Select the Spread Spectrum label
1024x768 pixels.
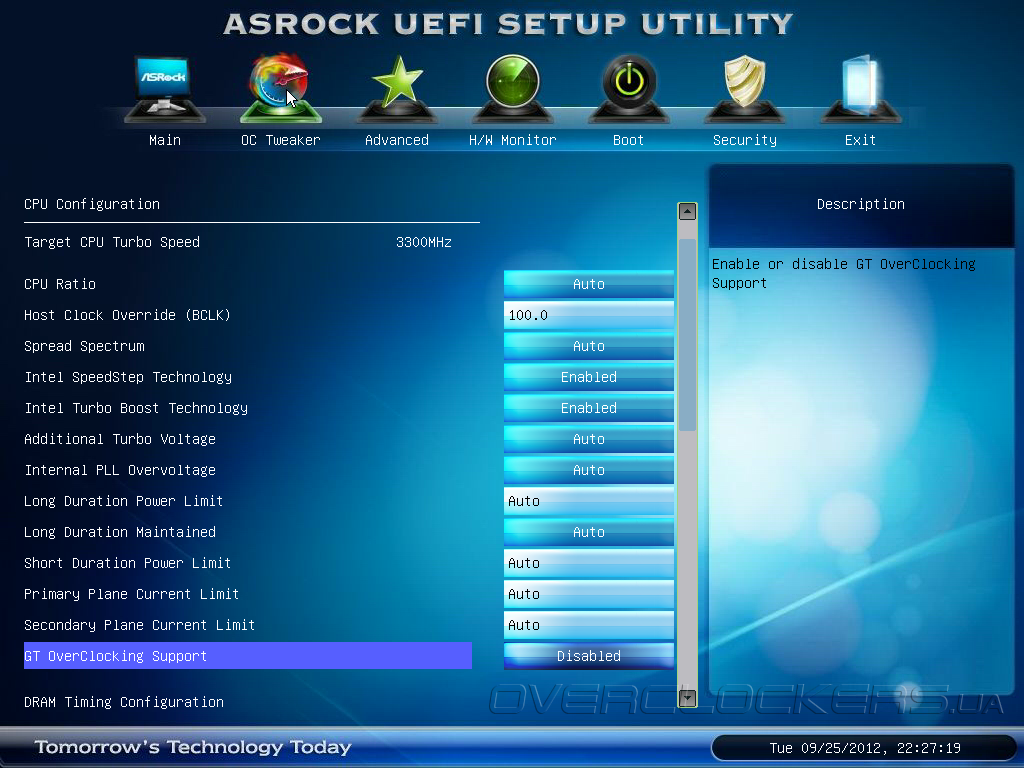(x=84, y=347)
